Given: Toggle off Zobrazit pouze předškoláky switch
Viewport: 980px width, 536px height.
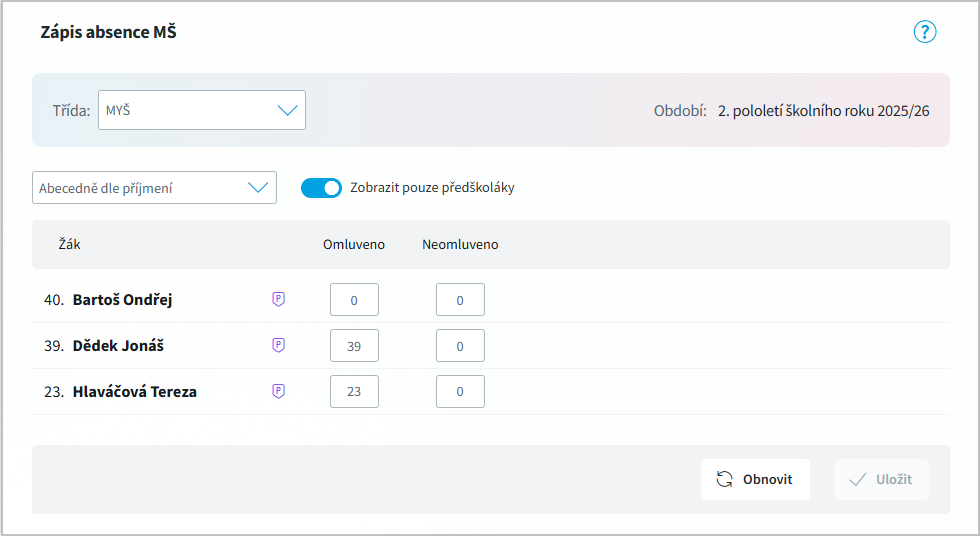Looking at the screenshot, I should [x=321, y=187].
